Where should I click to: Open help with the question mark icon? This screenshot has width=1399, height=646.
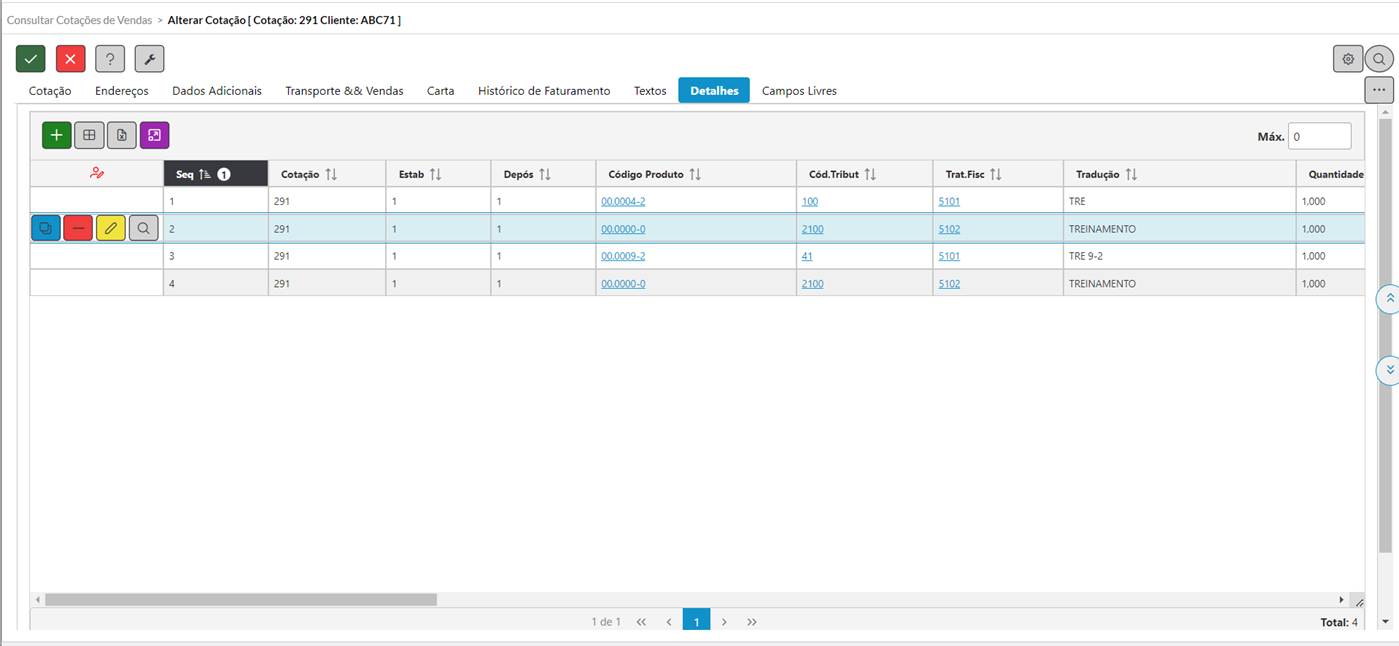click(x=110, y=59)
